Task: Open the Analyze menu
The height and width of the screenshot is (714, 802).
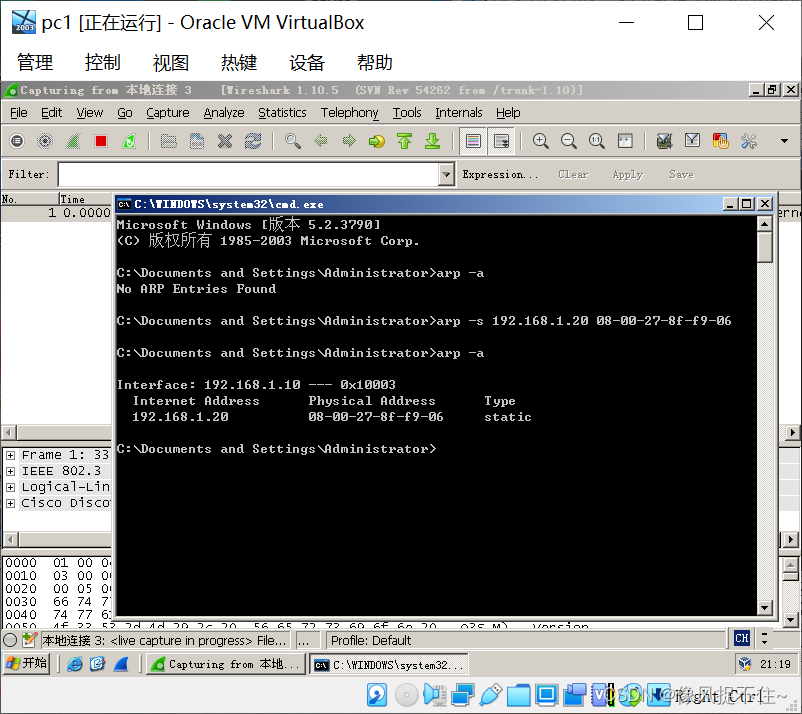Action: coord(224,113)
